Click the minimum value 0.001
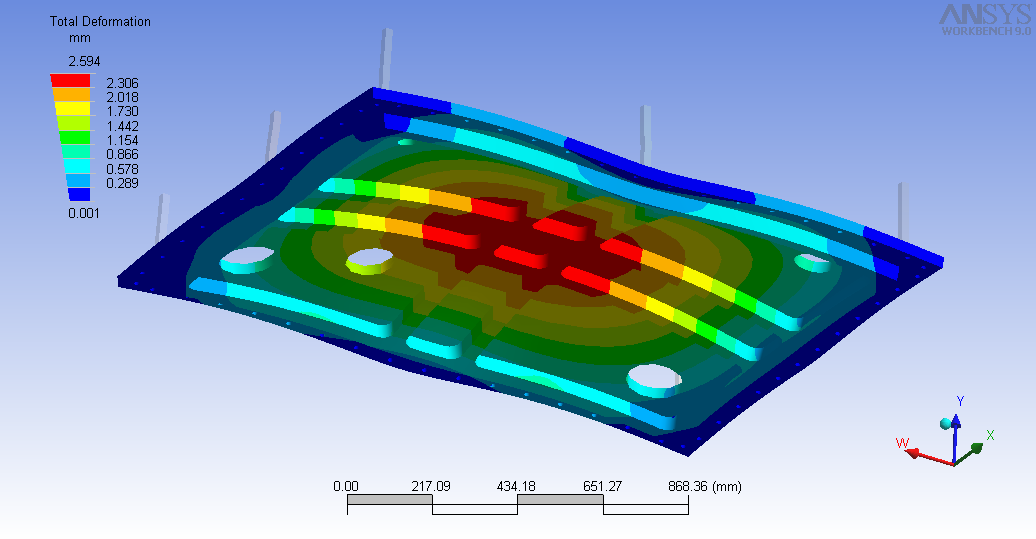Viewport: 1036px width, 539px height. point(84,213)
